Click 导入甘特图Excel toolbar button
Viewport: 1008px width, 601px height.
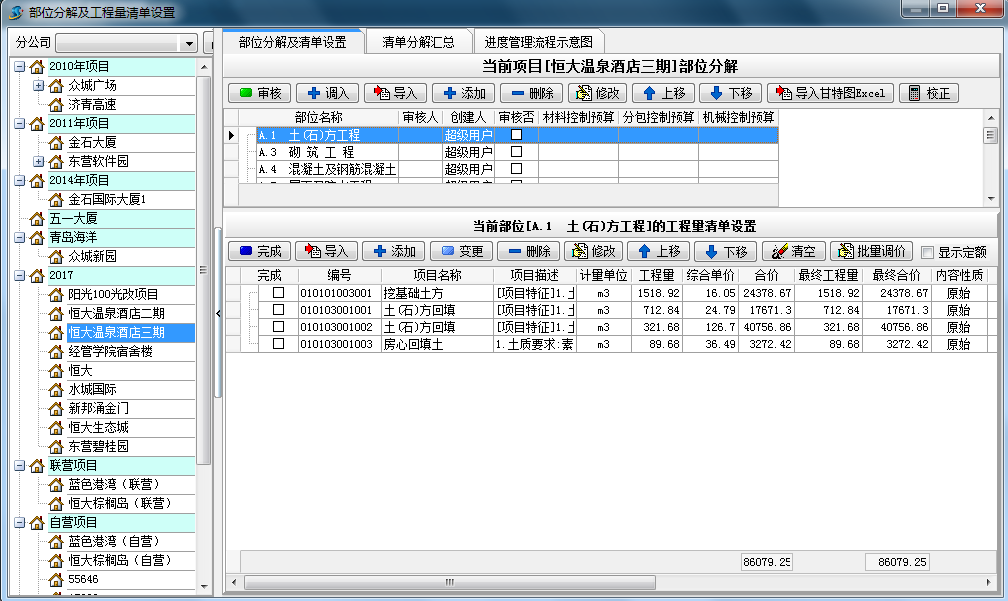click(x=829, y=93)
